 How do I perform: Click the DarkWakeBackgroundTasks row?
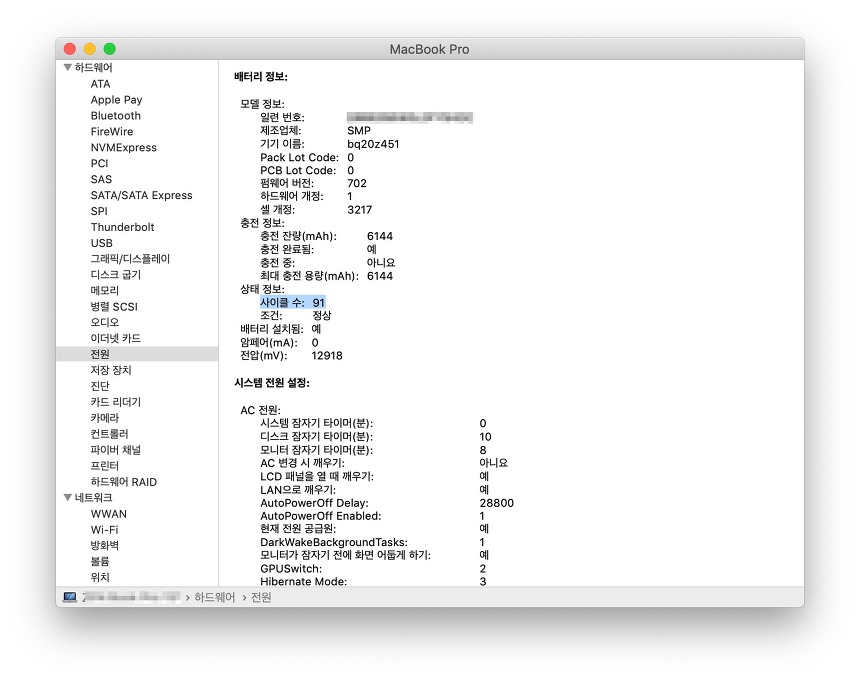(x=372, y=542)
